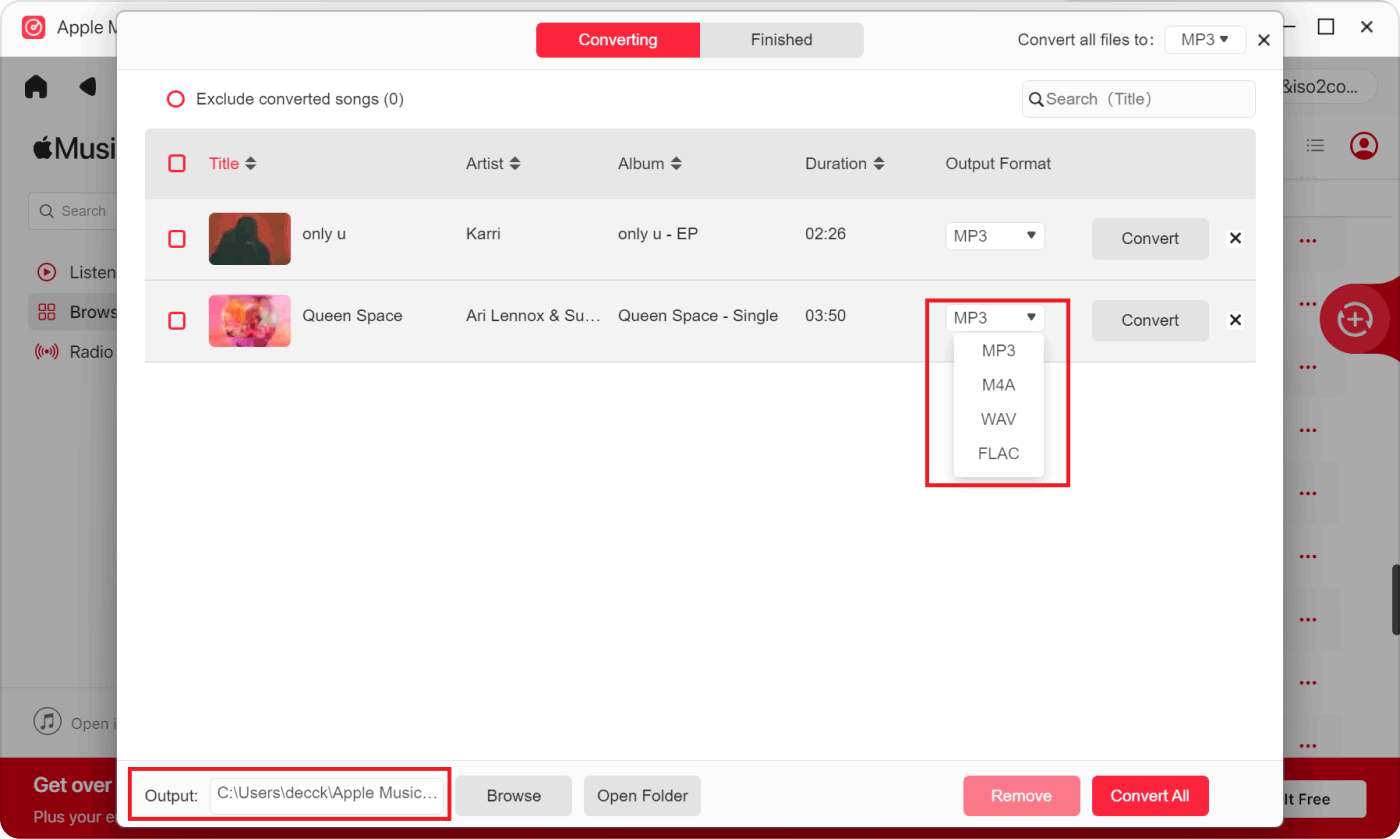1400x839 pixels.
Task: Remove Queen Space from the list
Action: pos(1235,321)
